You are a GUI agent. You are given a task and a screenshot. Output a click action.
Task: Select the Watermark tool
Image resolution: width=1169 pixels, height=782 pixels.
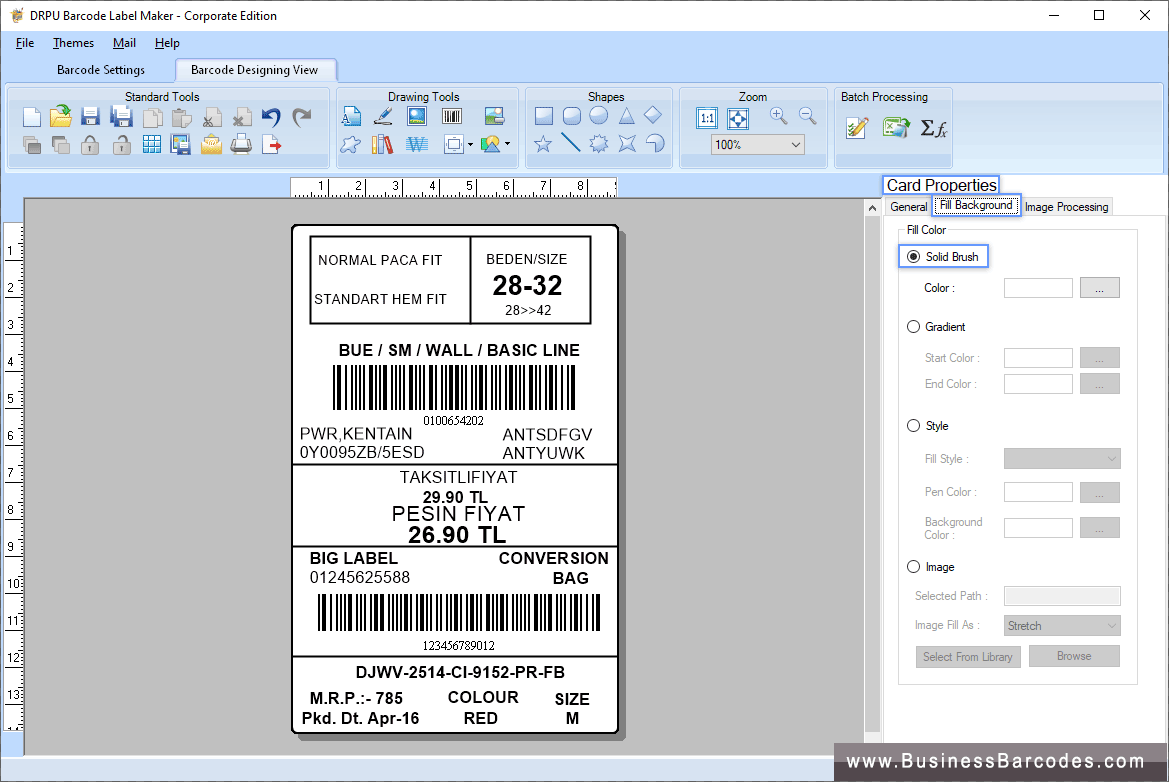tap(416, 143)
